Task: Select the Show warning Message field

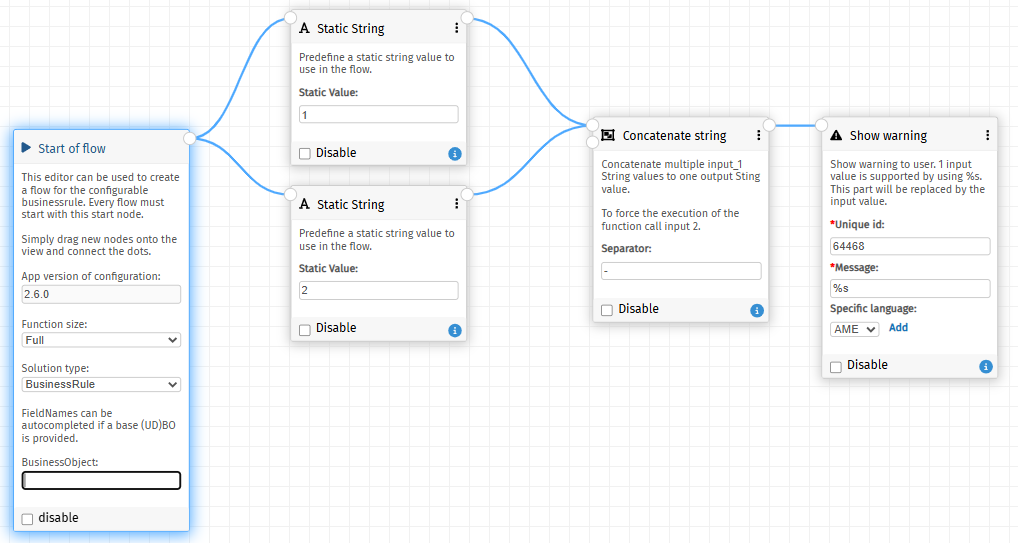Action: (x=910, y=288)
